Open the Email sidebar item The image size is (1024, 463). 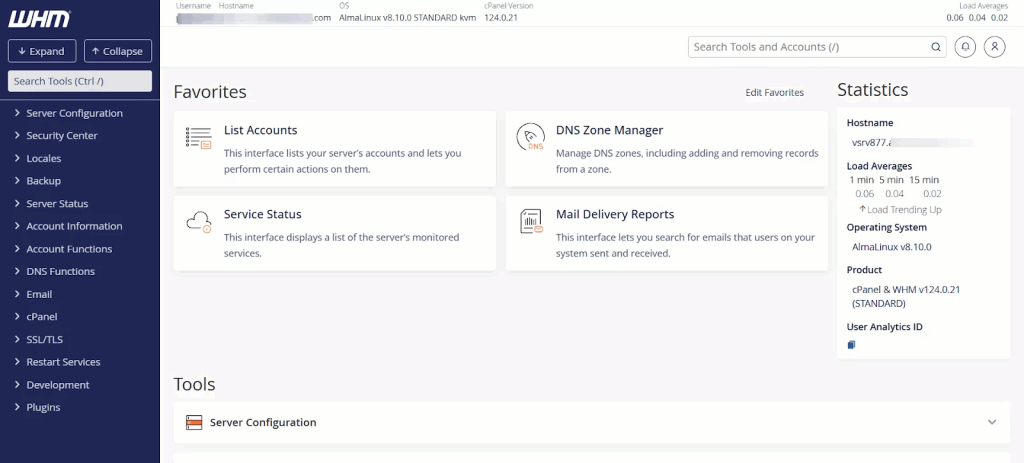[39, 294]
